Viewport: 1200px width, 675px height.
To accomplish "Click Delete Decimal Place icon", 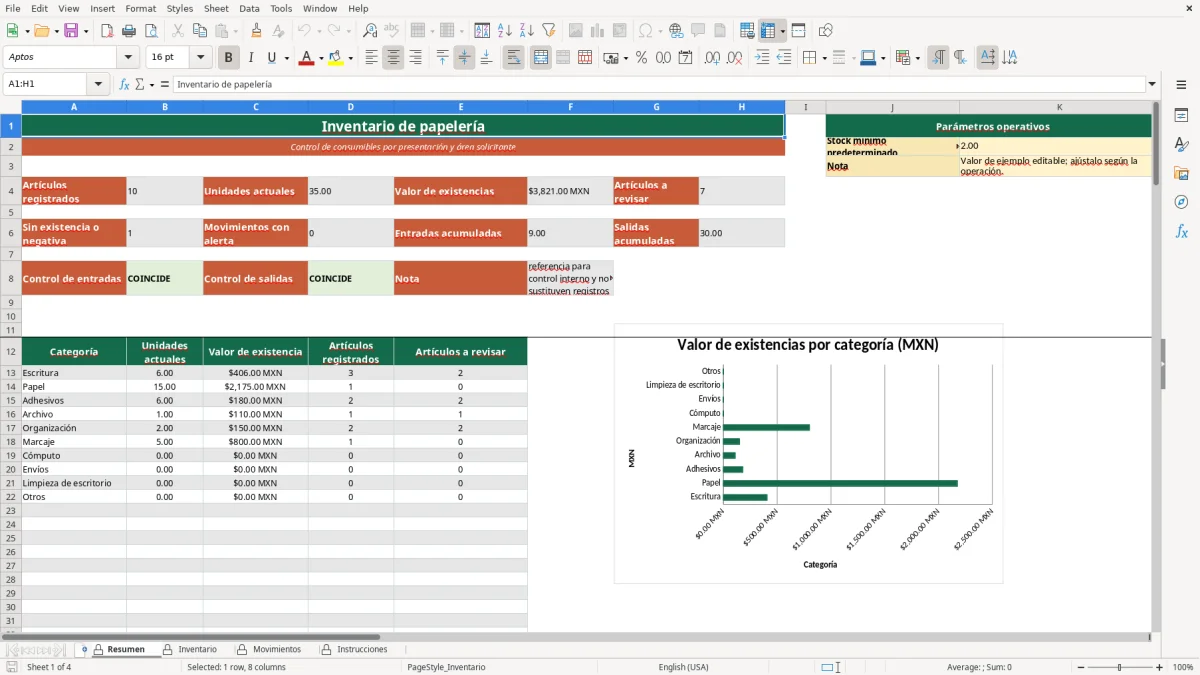I will click(734, 58).
